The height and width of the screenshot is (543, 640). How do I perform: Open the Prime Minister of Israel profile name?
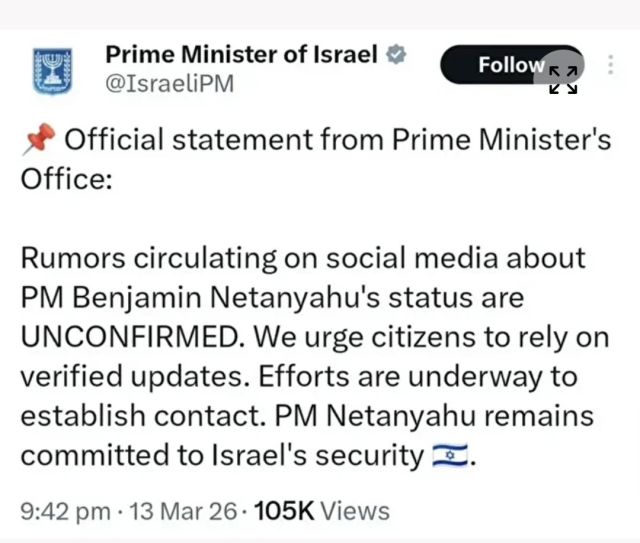point(242,56)
